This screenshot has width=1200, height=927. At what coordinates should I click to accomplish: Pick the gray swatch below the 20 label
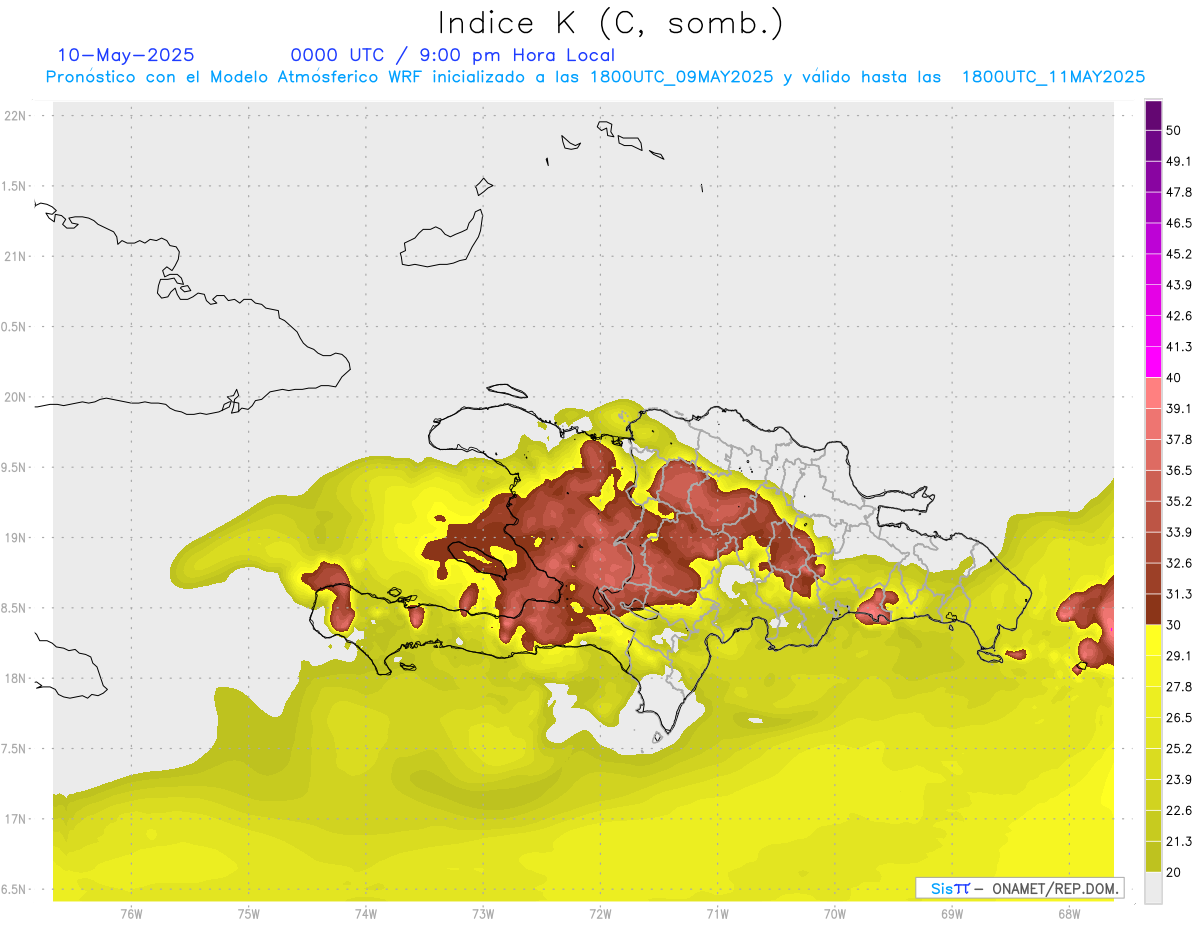(1153, 888)
